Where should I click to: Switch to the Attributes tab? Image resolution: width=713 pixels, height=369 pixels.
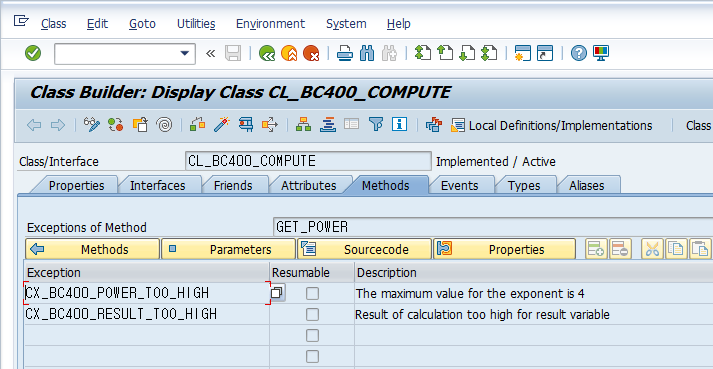click(308, 186)
